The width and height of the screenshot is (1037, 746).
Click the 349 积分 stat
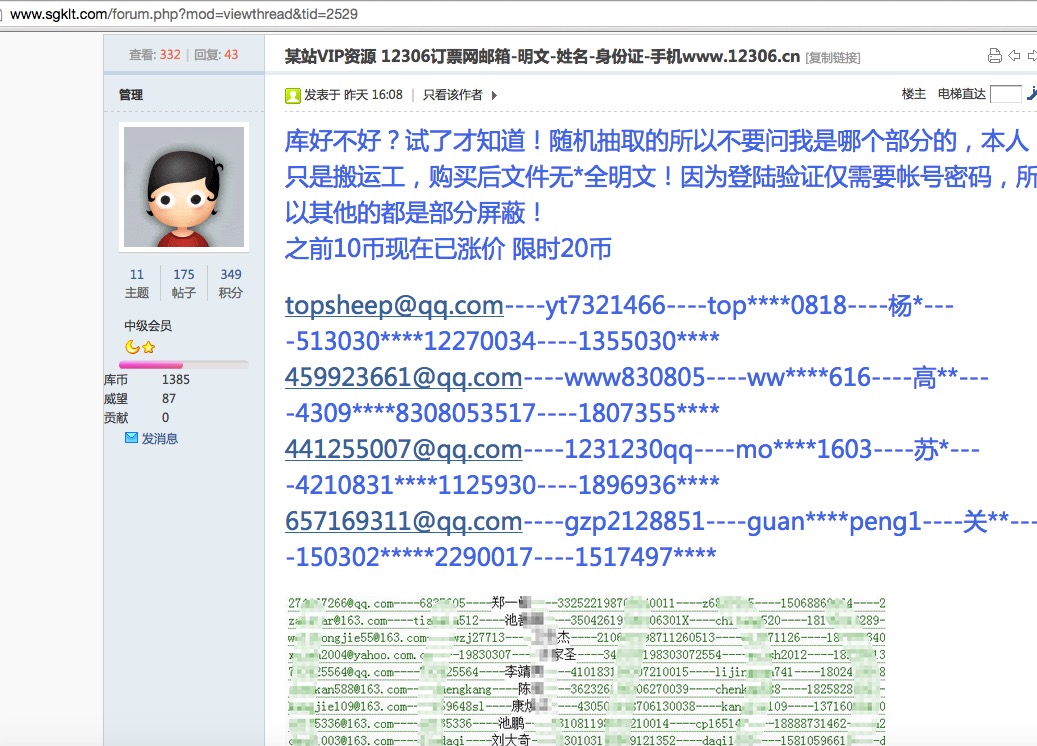(x=231, y=283)
